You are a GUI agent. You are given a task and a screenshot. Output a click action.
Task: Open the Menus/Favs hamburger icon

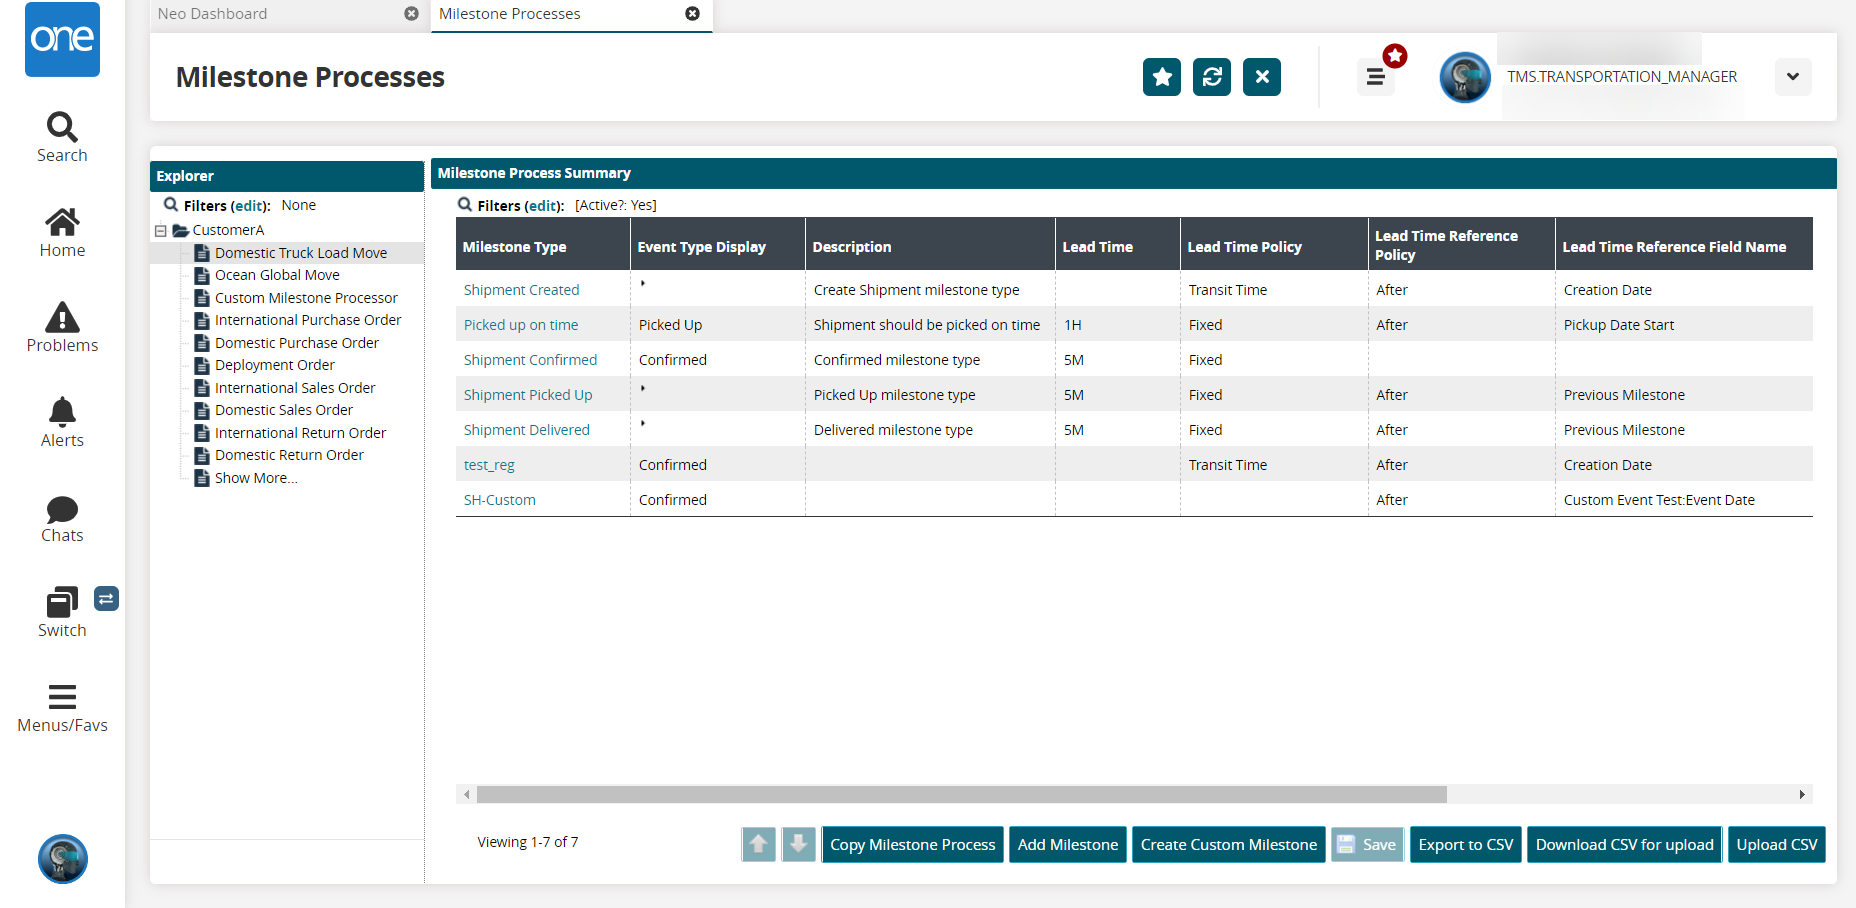pyautogui.click(x=62, y=697)
